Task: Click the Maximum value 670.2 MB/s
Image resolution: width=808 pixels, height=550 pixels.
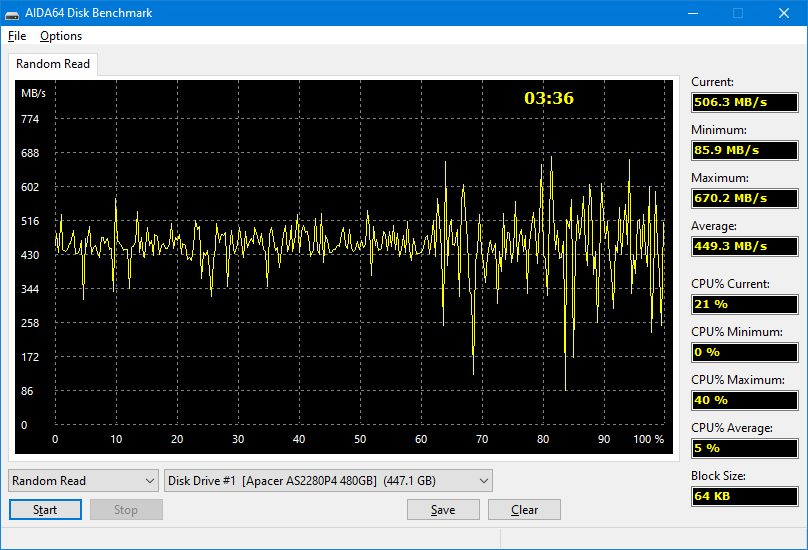Action: click(745, 198)
